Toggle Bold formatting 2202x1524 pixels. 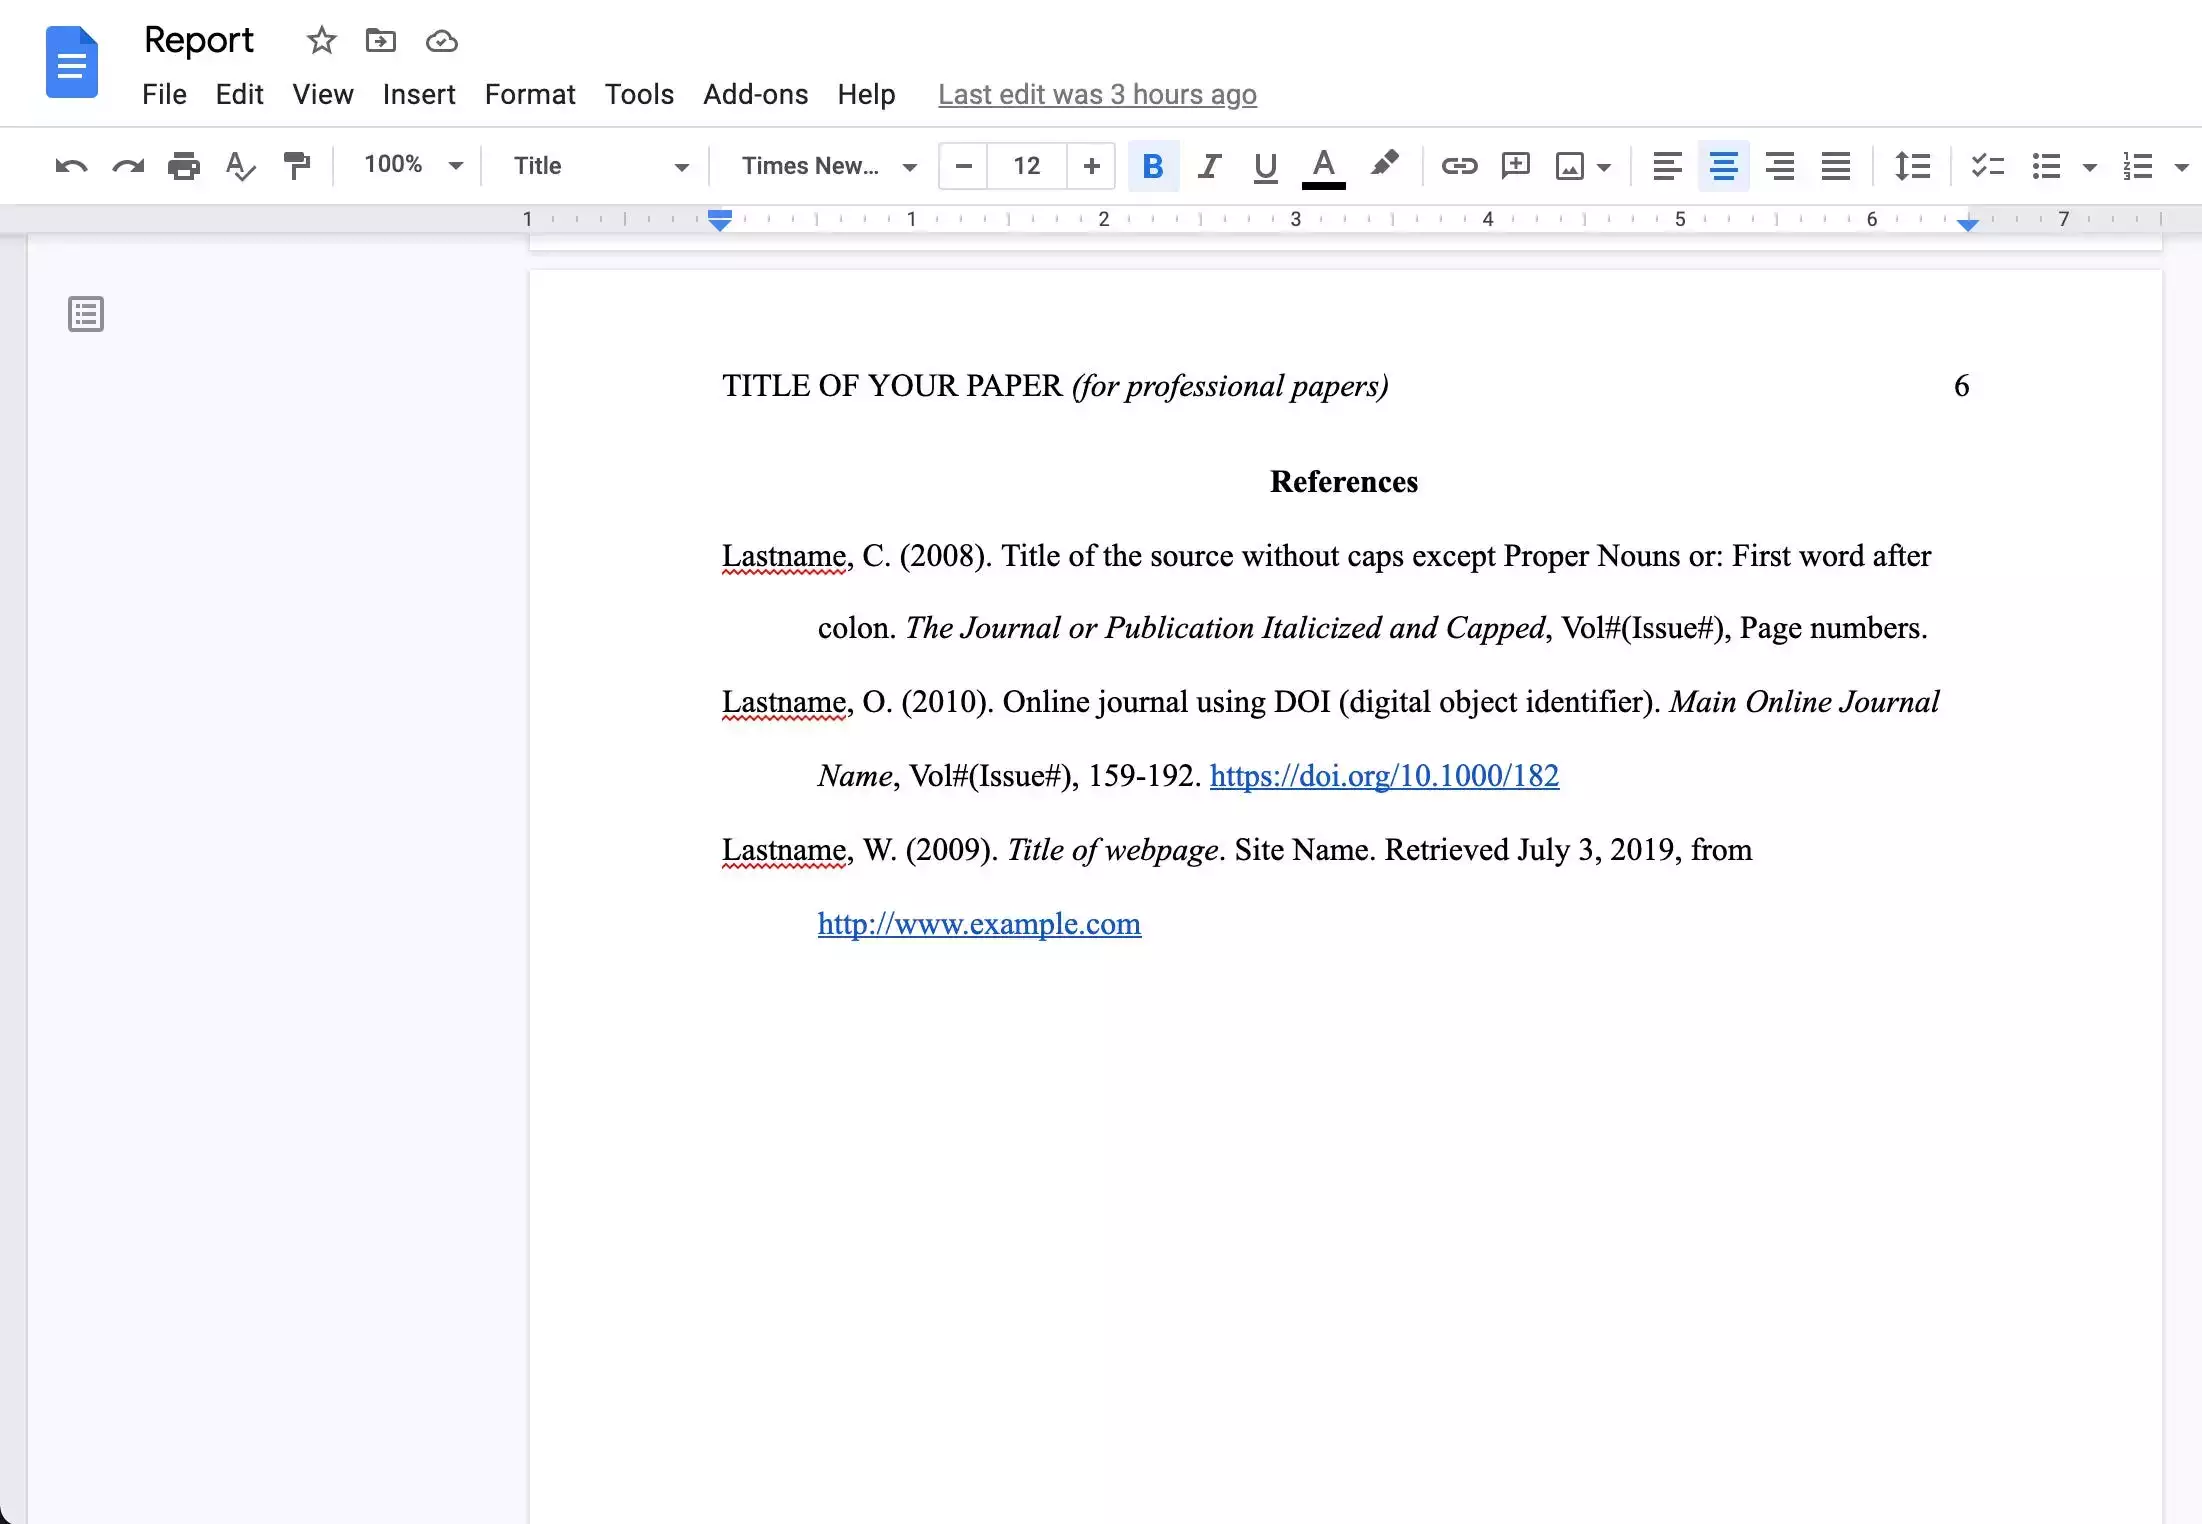(1153, 166)
